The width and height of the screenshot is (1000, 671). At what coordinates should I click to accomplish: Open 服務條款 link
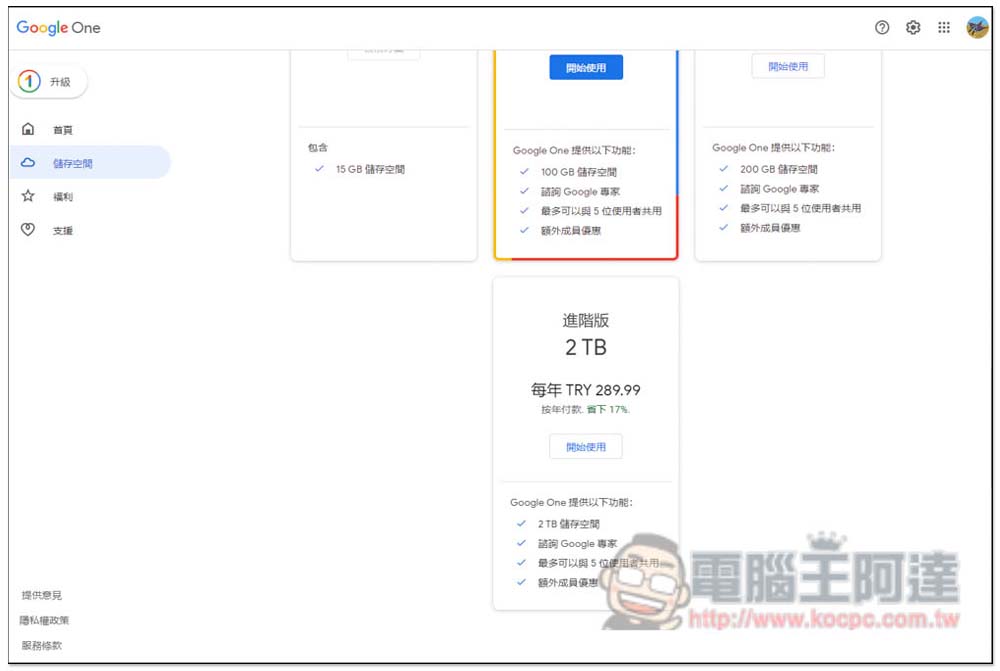click(41, 645)
